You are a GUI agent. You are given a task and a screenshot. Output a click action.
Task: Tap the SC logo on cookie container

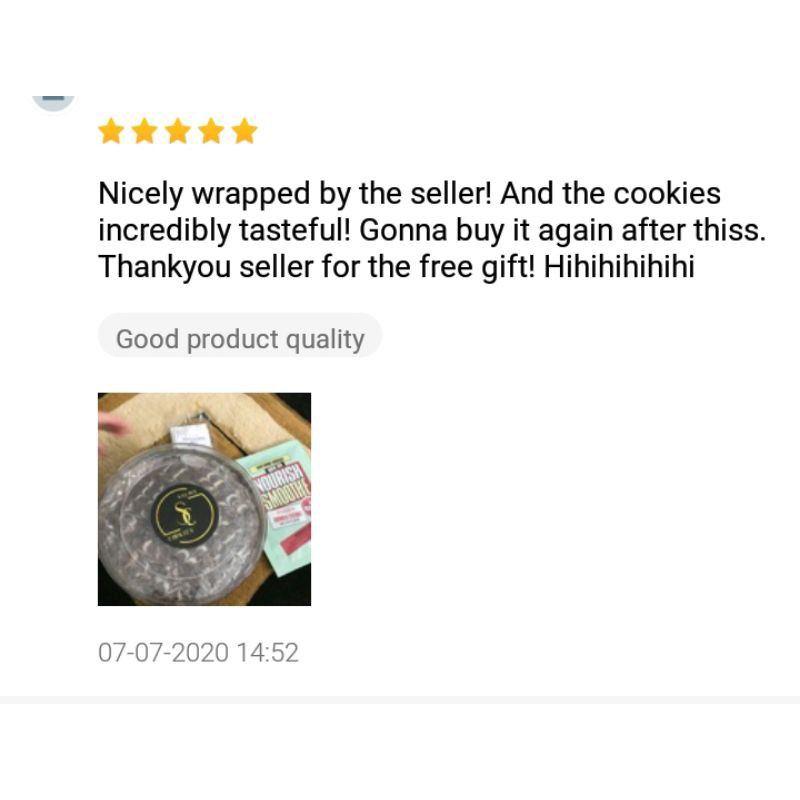186,512
